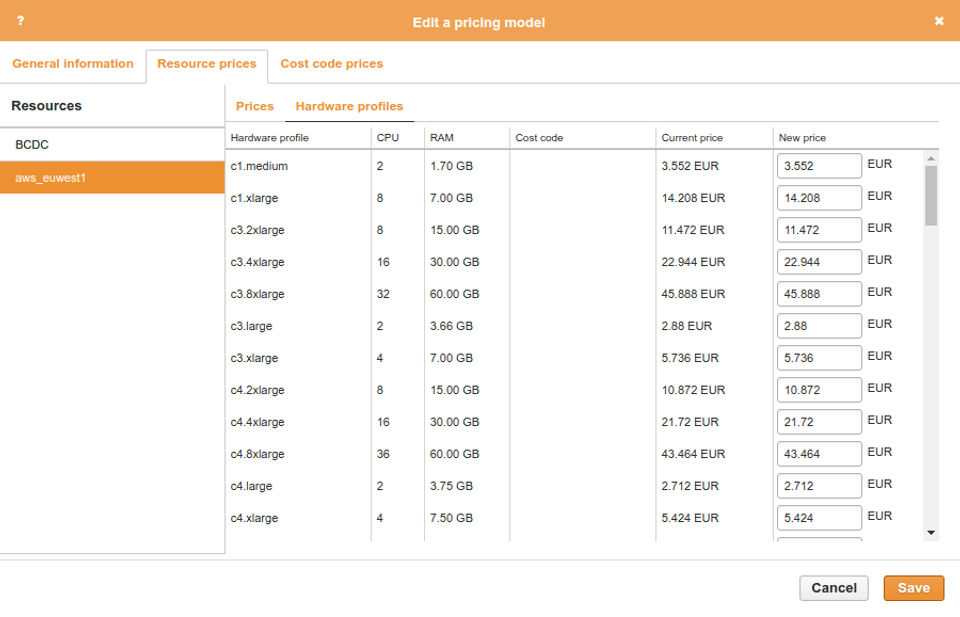Switch to General information tab
This screenshot has height=617, width=960.
click(73, 64)
